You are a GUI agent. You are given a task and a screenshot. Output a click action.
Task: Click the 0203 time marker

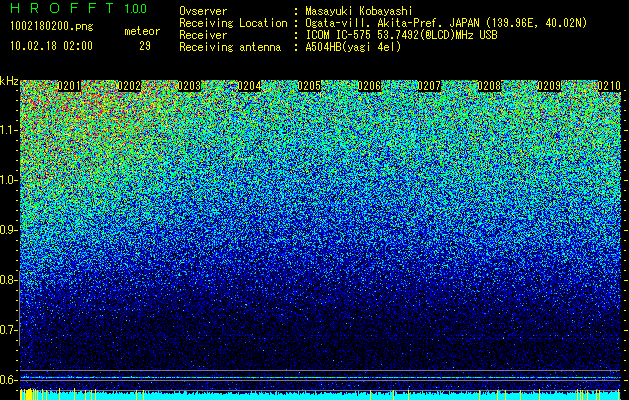[x=189, y=86]
